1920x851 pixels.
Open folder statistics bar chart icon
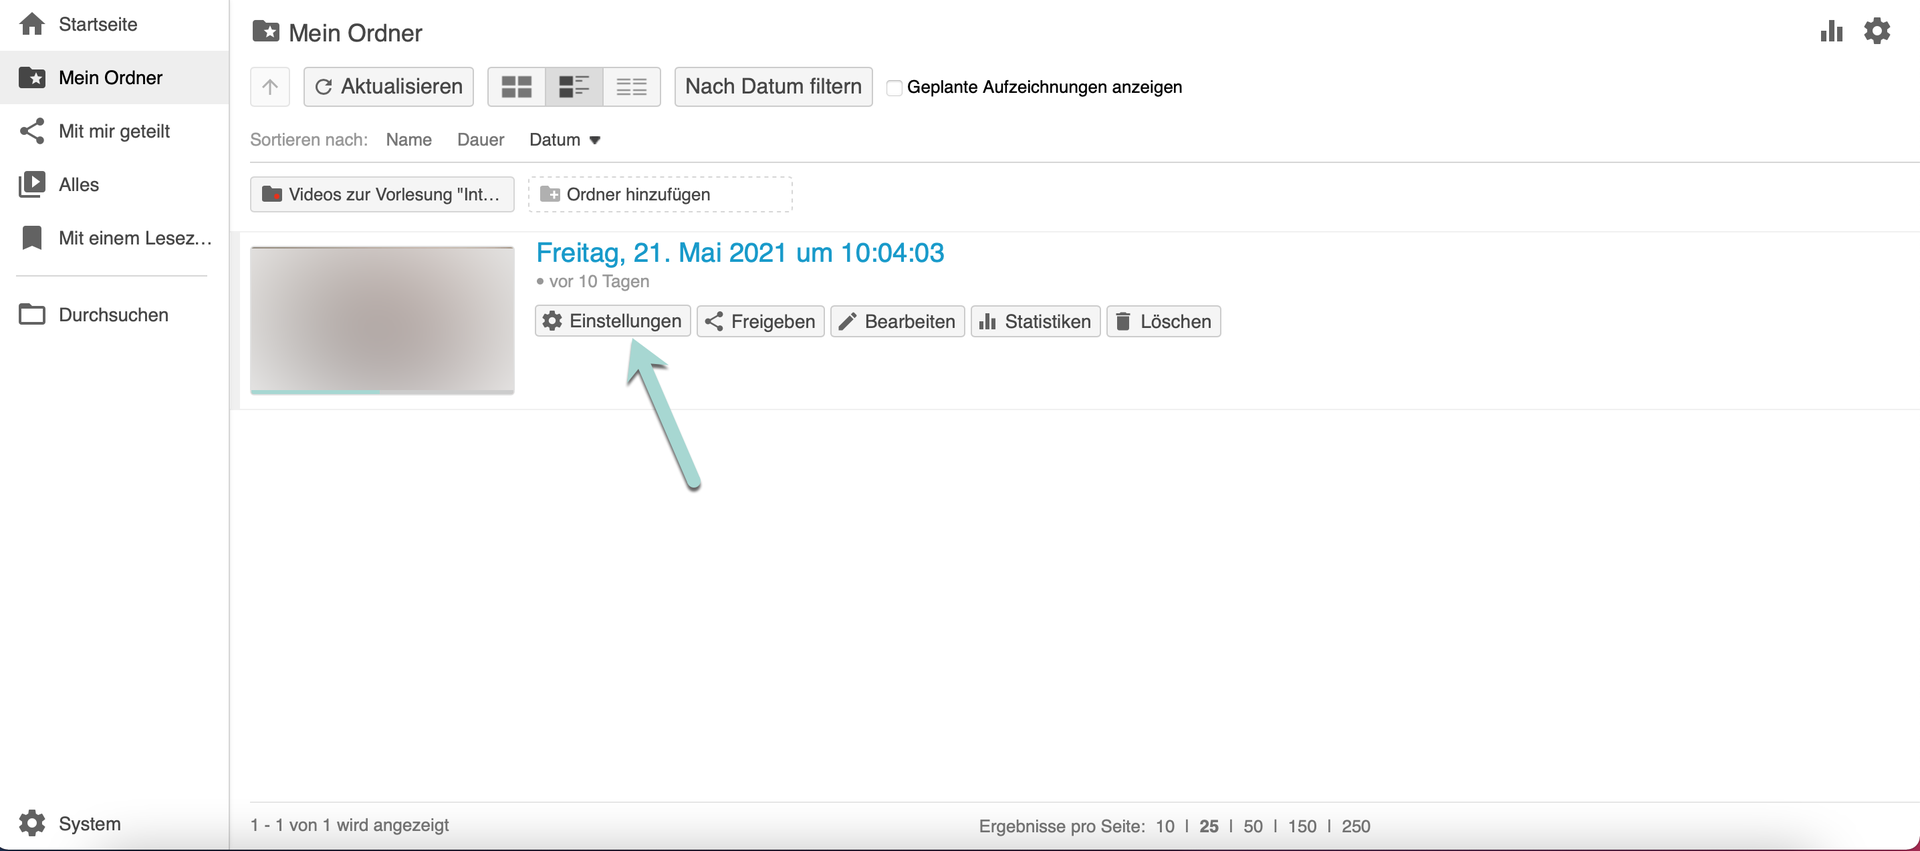[1831, 31]
